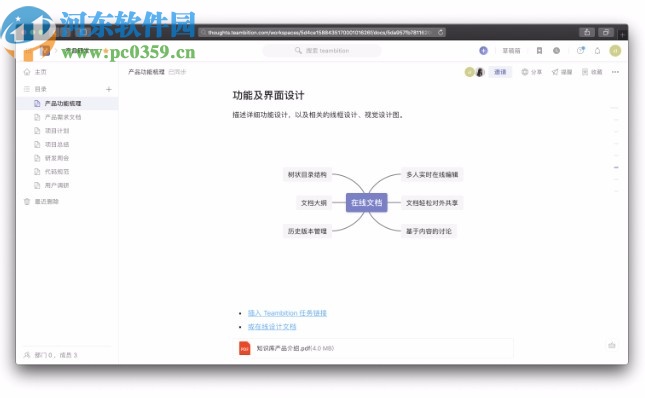Select the 树状目录结构 mind map node
Screen dimensions: 645x398
coord(307,174)
